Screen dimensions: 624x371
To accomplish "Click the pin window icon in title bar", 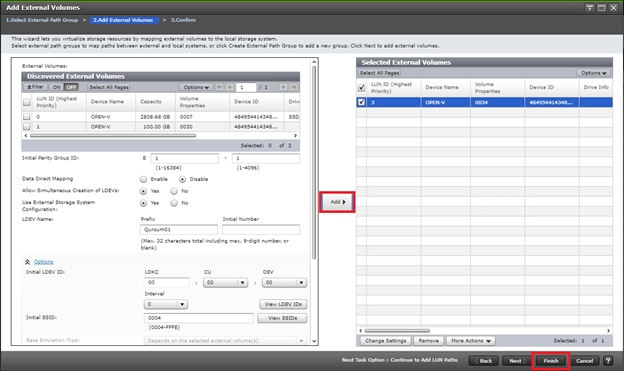I will pos(589,8).
